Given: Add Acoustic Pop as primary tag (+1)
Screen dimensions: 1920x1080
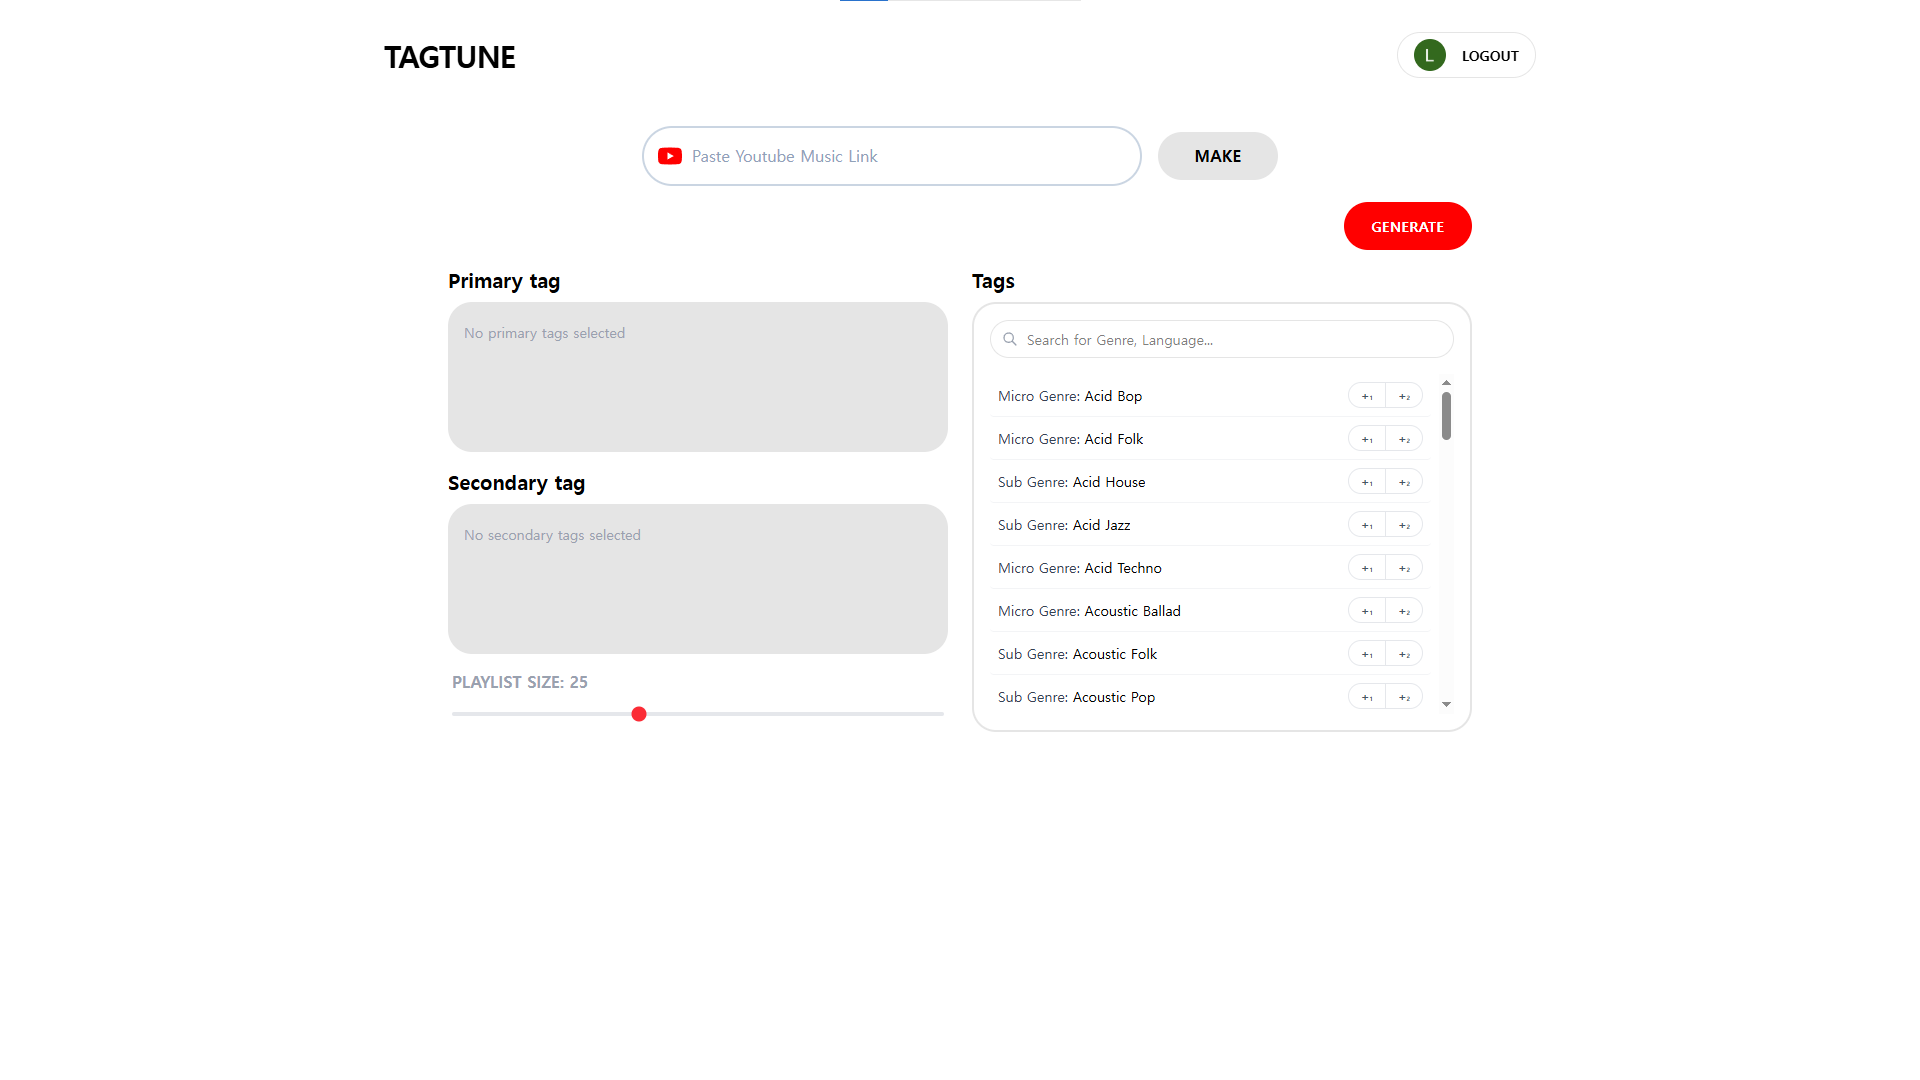Looking at the screenshot, I should point(1367,697).
